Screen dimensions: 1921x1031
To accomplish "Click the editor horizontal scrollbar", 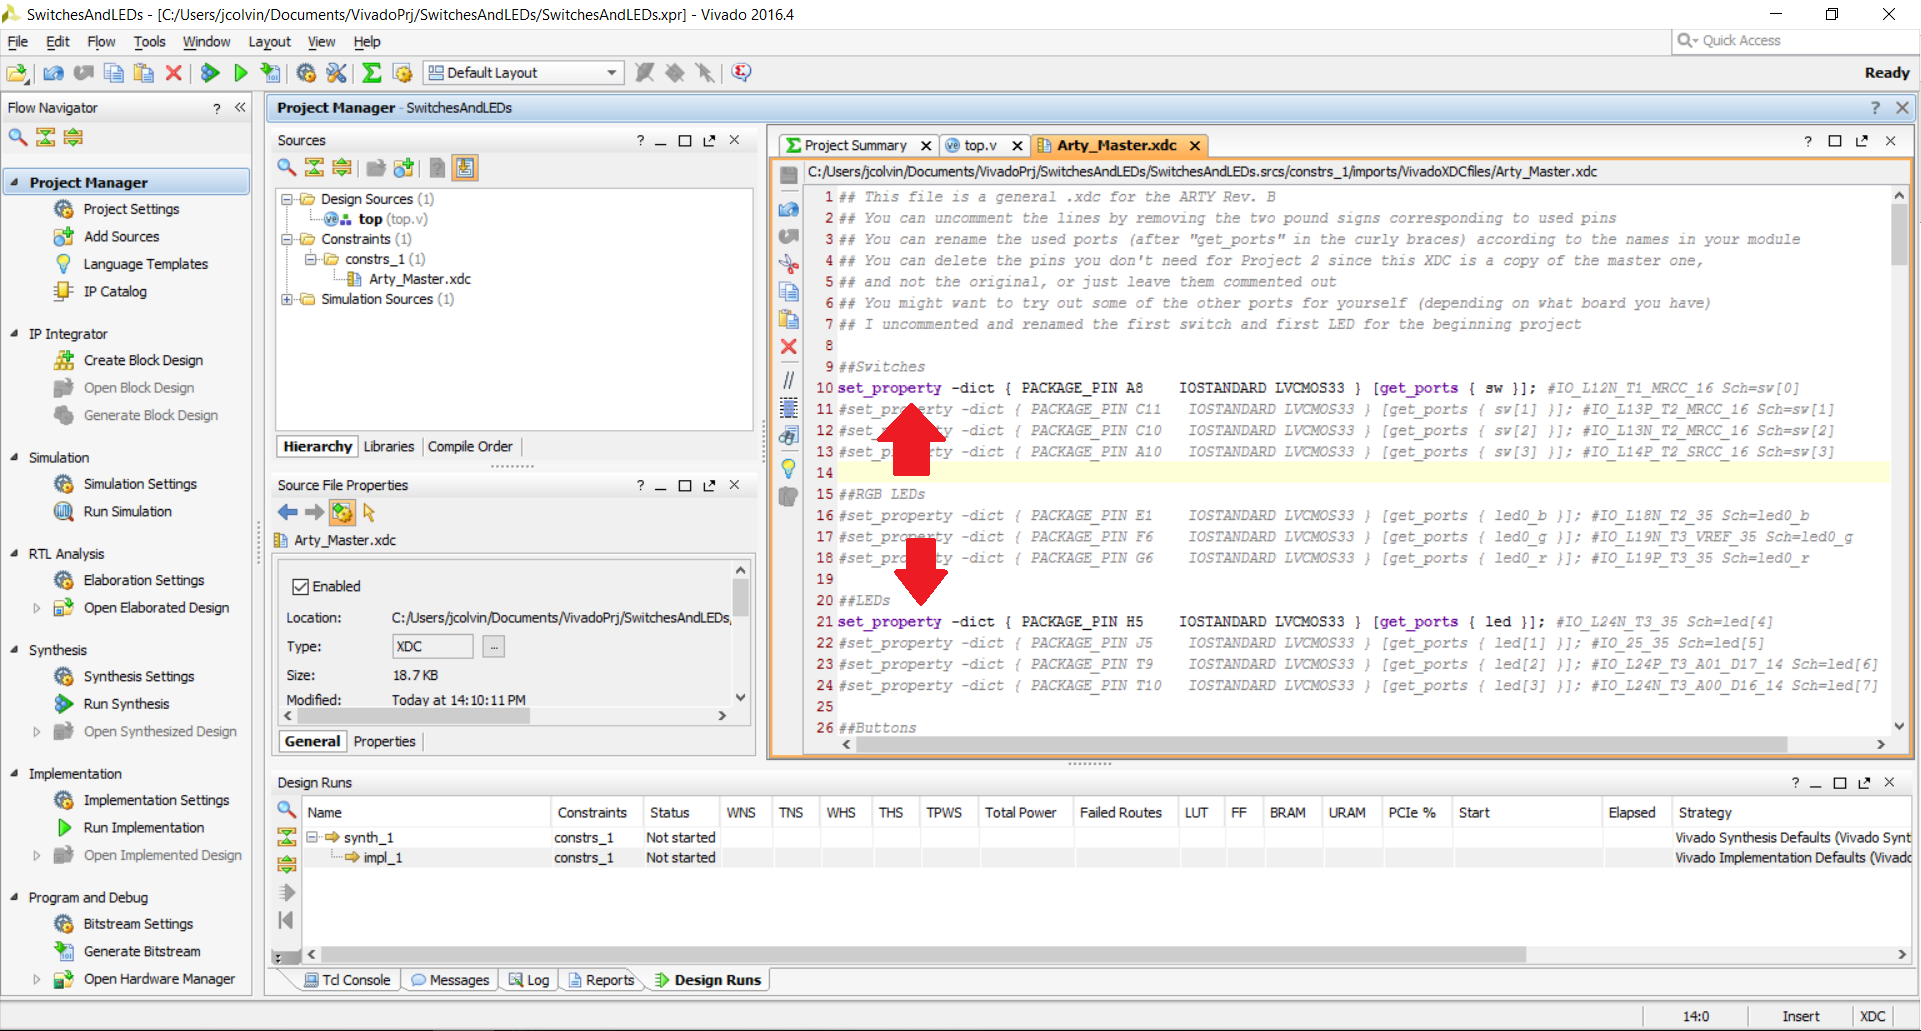I will click(1320, 744).
